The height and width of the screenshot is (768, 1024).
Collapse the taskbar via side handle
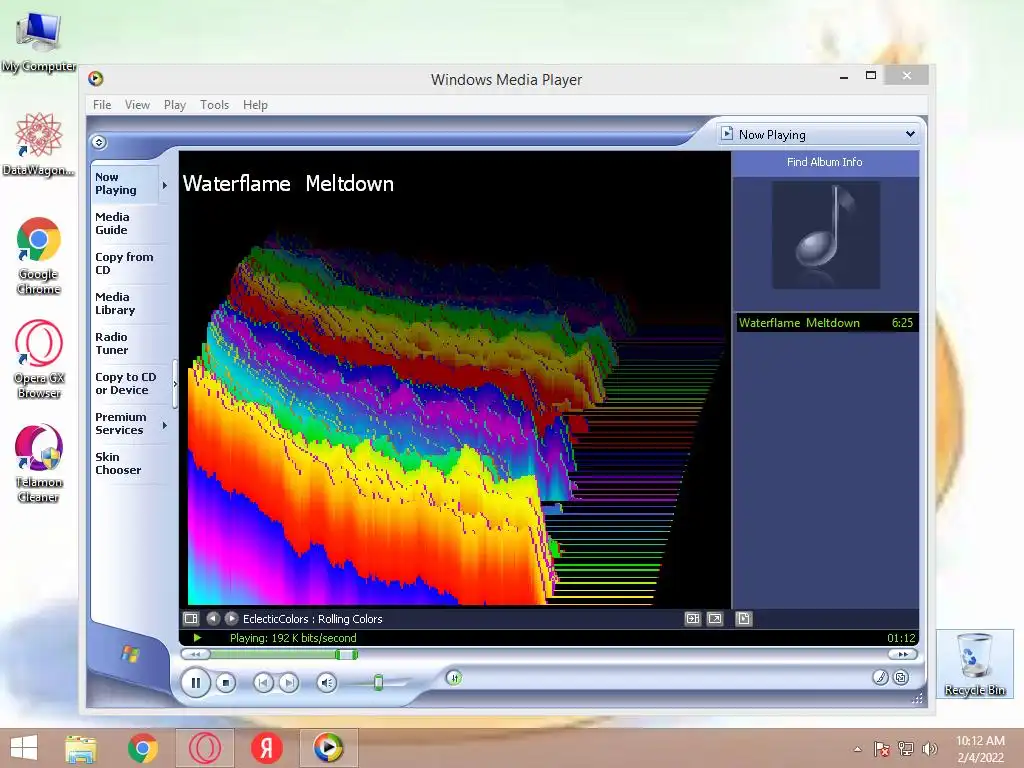pos(175,384)
